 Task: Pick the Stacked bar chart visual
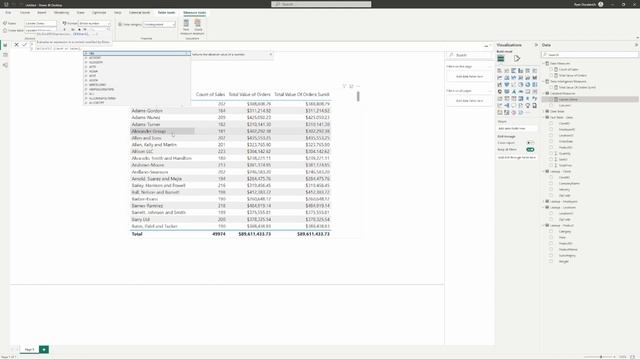tap(500, 71)
